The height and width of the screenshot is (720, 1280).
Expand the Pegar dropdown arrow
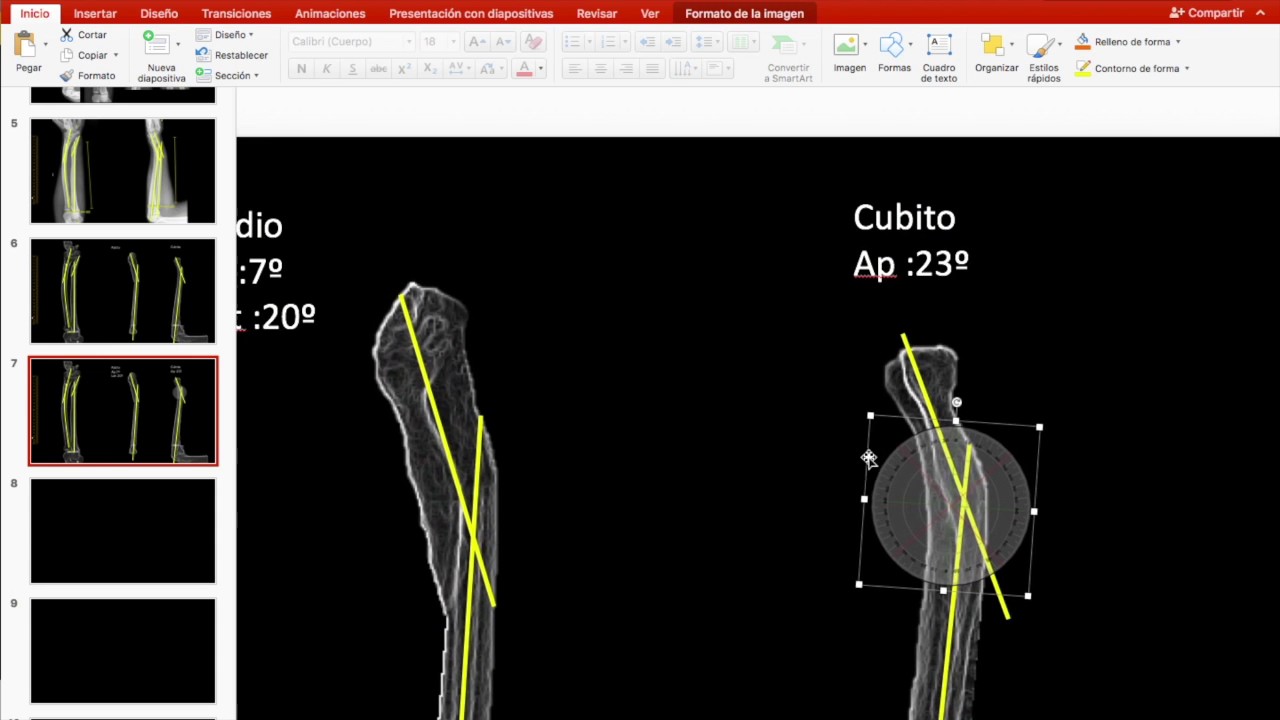45,45
